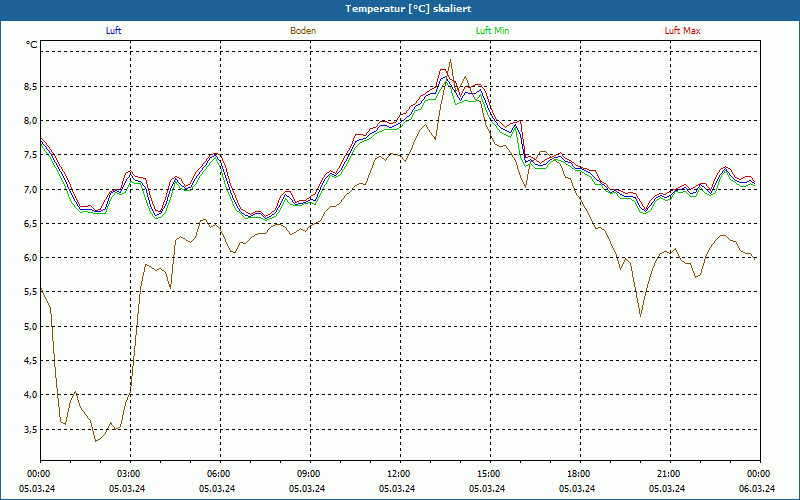Click the Boden curve dip near 20:00
The image size is (800, 500).
pos(640,316)
